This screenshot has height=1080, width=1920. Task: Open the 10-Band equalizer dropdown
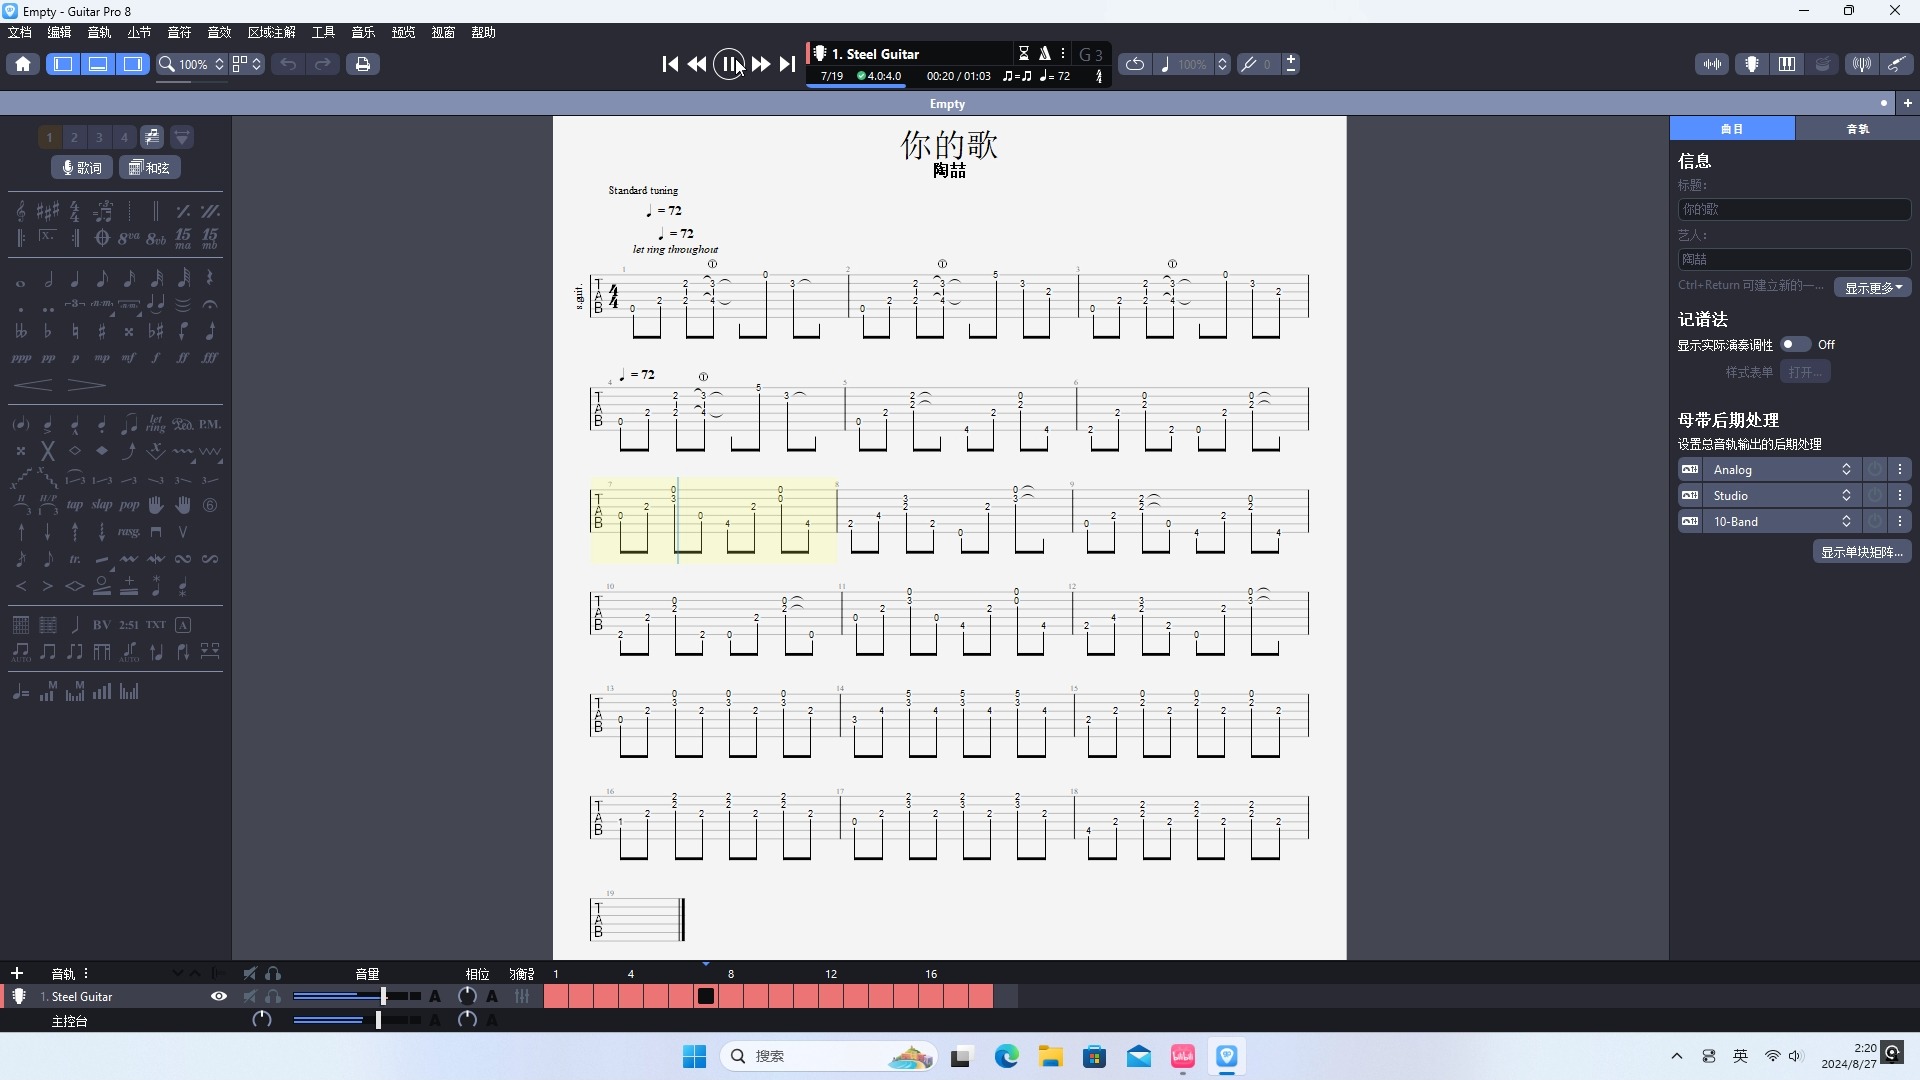[x=1783, y=521]
